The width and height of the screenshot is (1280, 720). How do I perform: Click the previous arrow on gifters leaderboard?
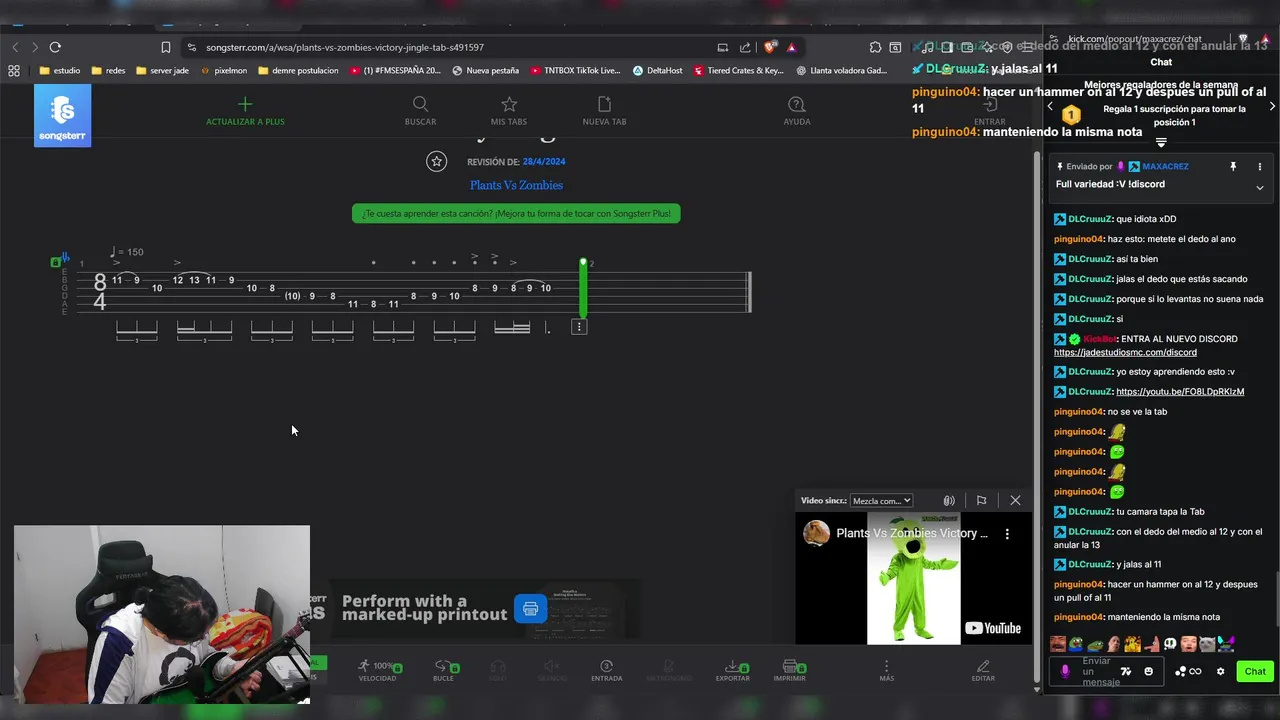coord(1050,106)
